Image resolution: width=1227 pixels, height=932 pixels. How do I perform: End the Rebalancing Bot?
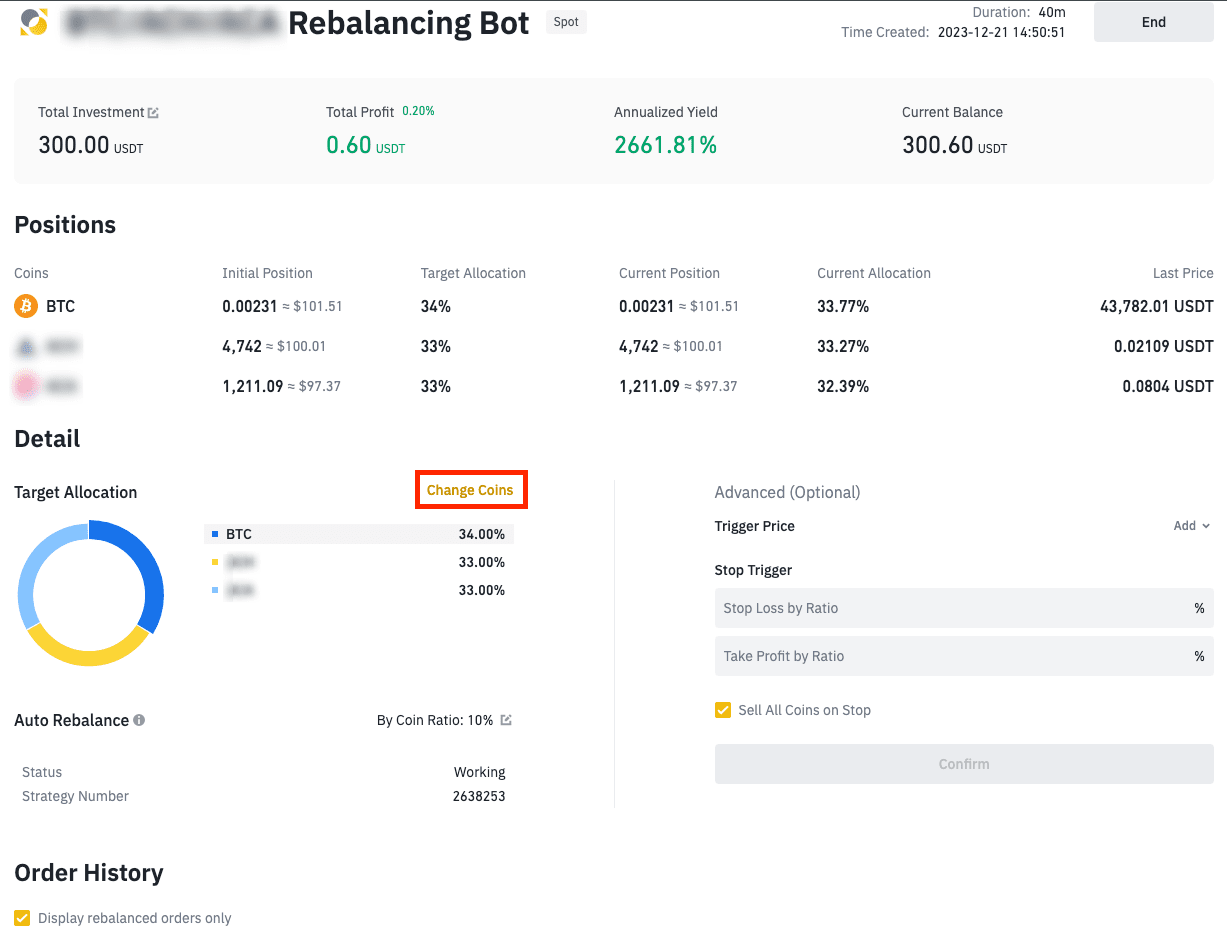pyautogui.click(x=1153, y=22)
